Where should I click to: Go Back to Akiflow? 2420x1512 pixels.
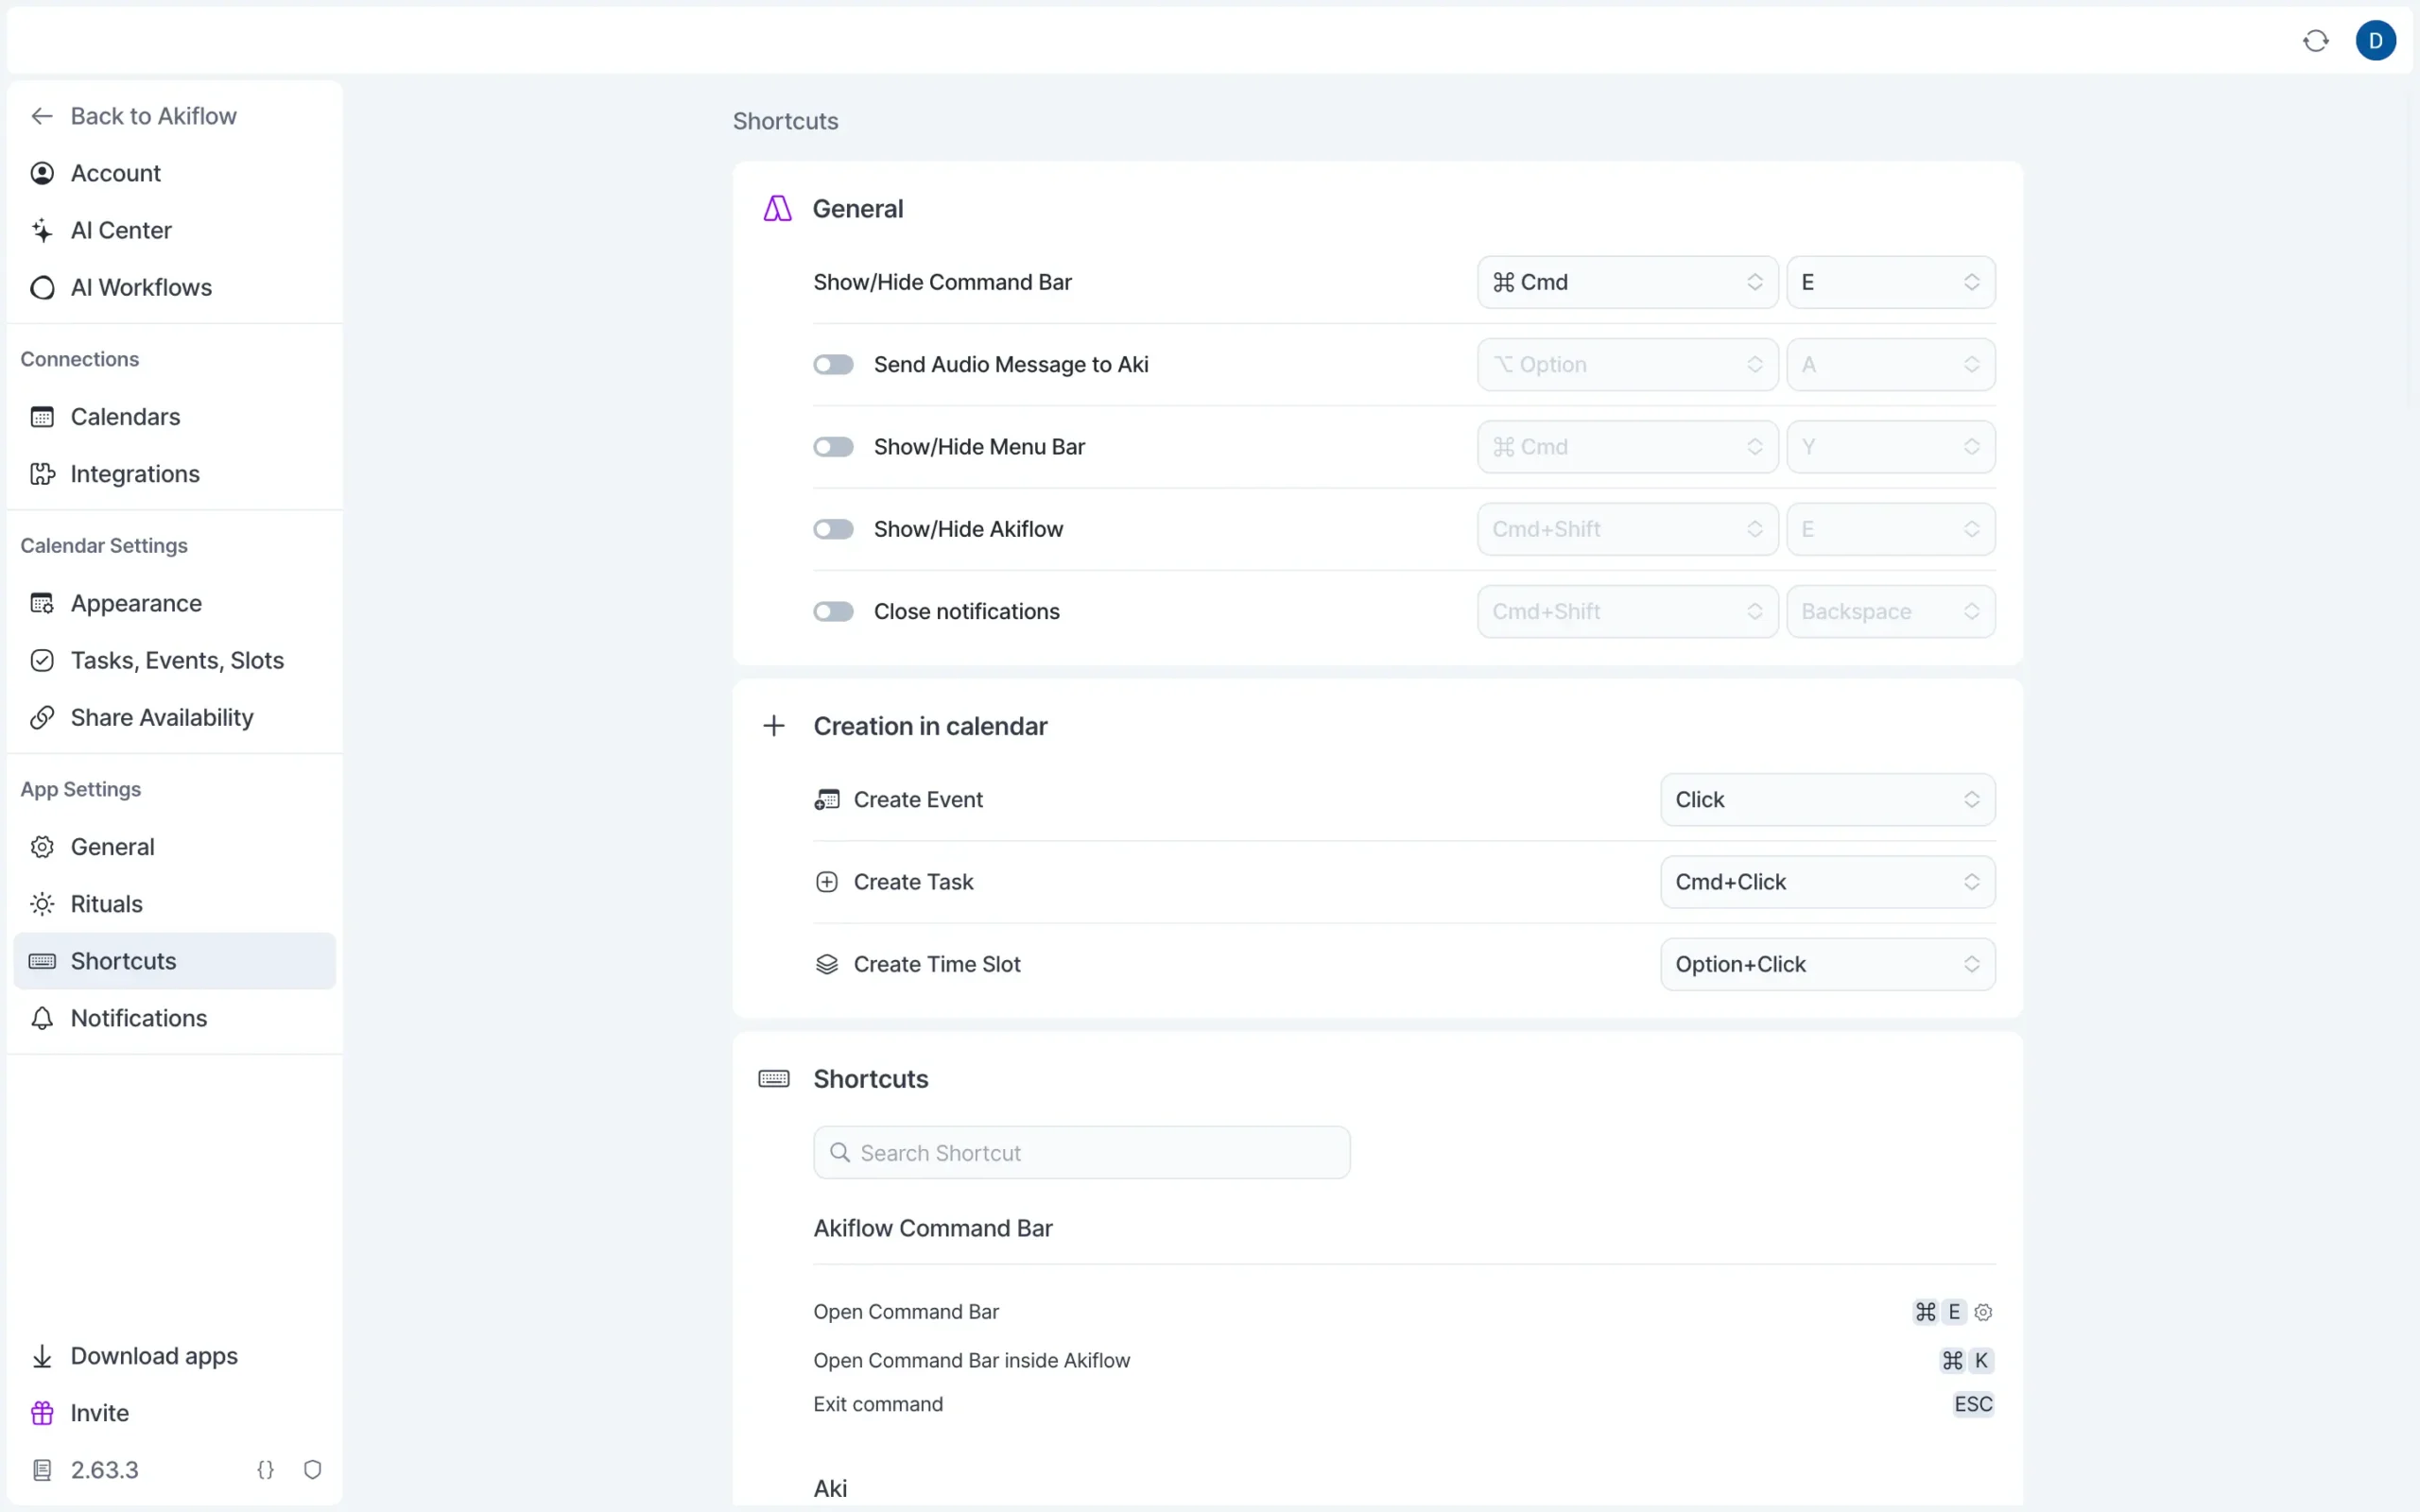pos(153,116)
